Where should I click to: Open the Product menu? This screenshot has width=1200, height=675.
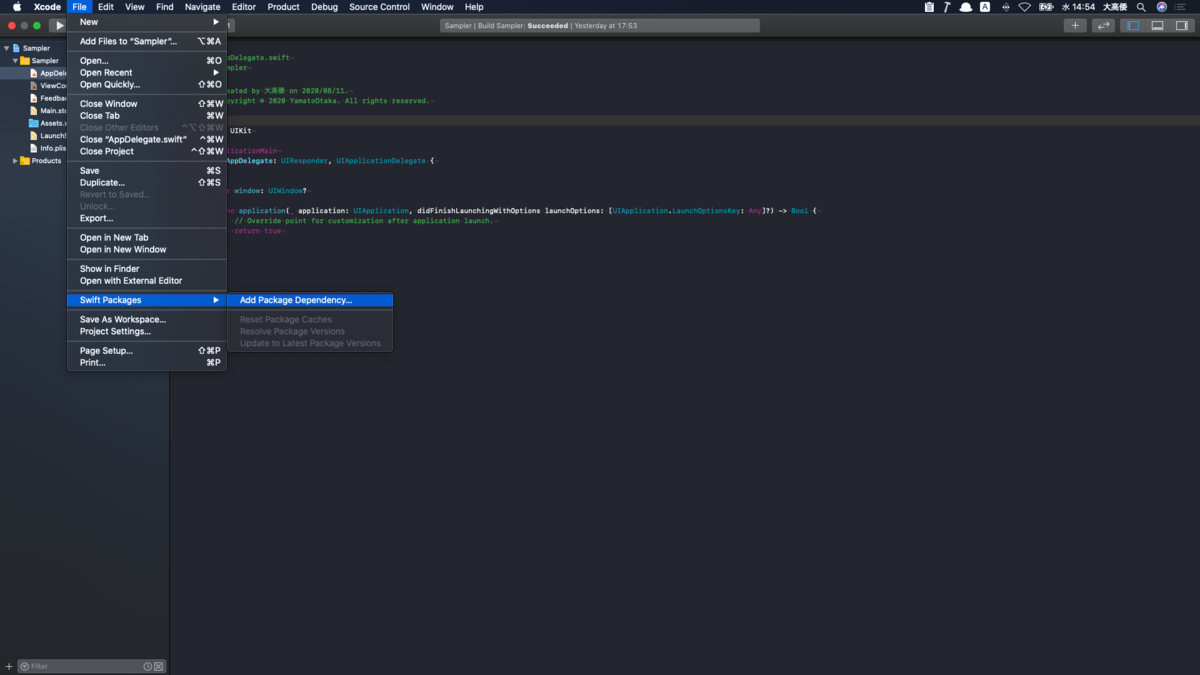pyautogui.click(x=283, y=7)
